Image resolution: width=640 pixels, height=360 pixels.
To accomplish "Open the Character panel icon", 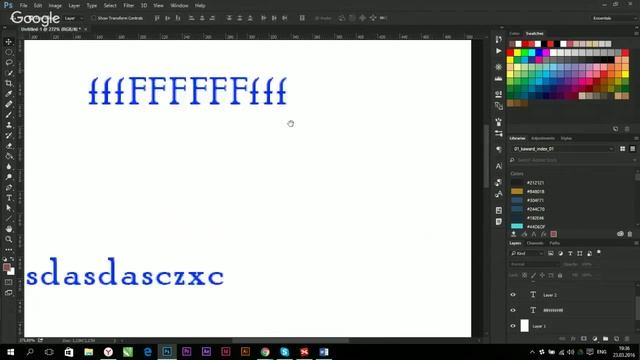I will [498, 166].
